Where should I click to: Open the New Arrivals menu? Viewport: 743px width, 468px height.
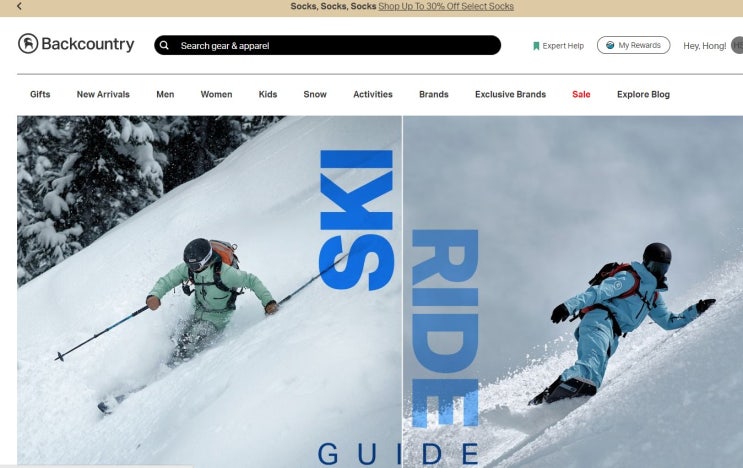103,94
